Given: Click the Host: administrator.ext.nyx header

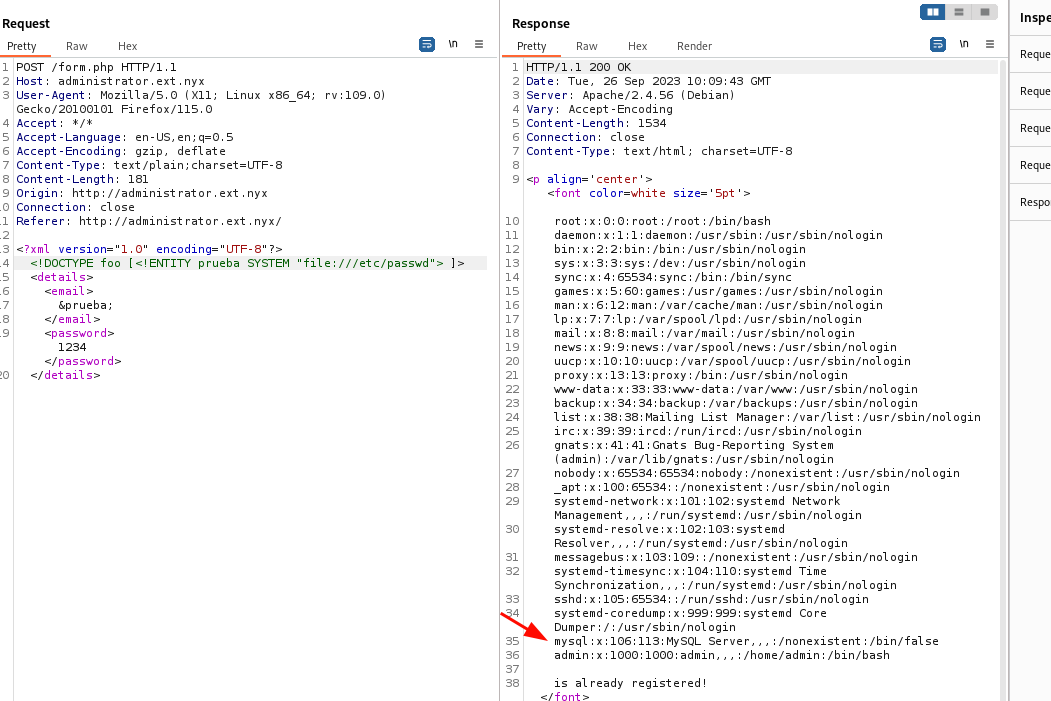Looking at the screenshot, I should pos(111,81).
